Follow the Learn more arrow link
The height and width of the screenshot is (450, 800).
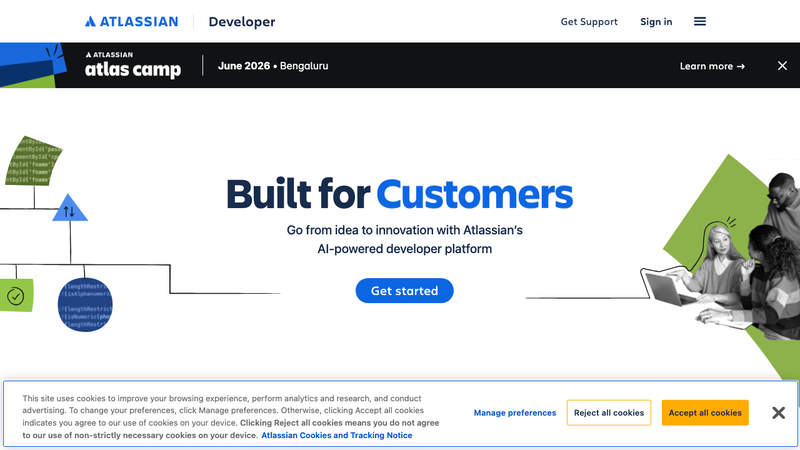coord(712,66)
